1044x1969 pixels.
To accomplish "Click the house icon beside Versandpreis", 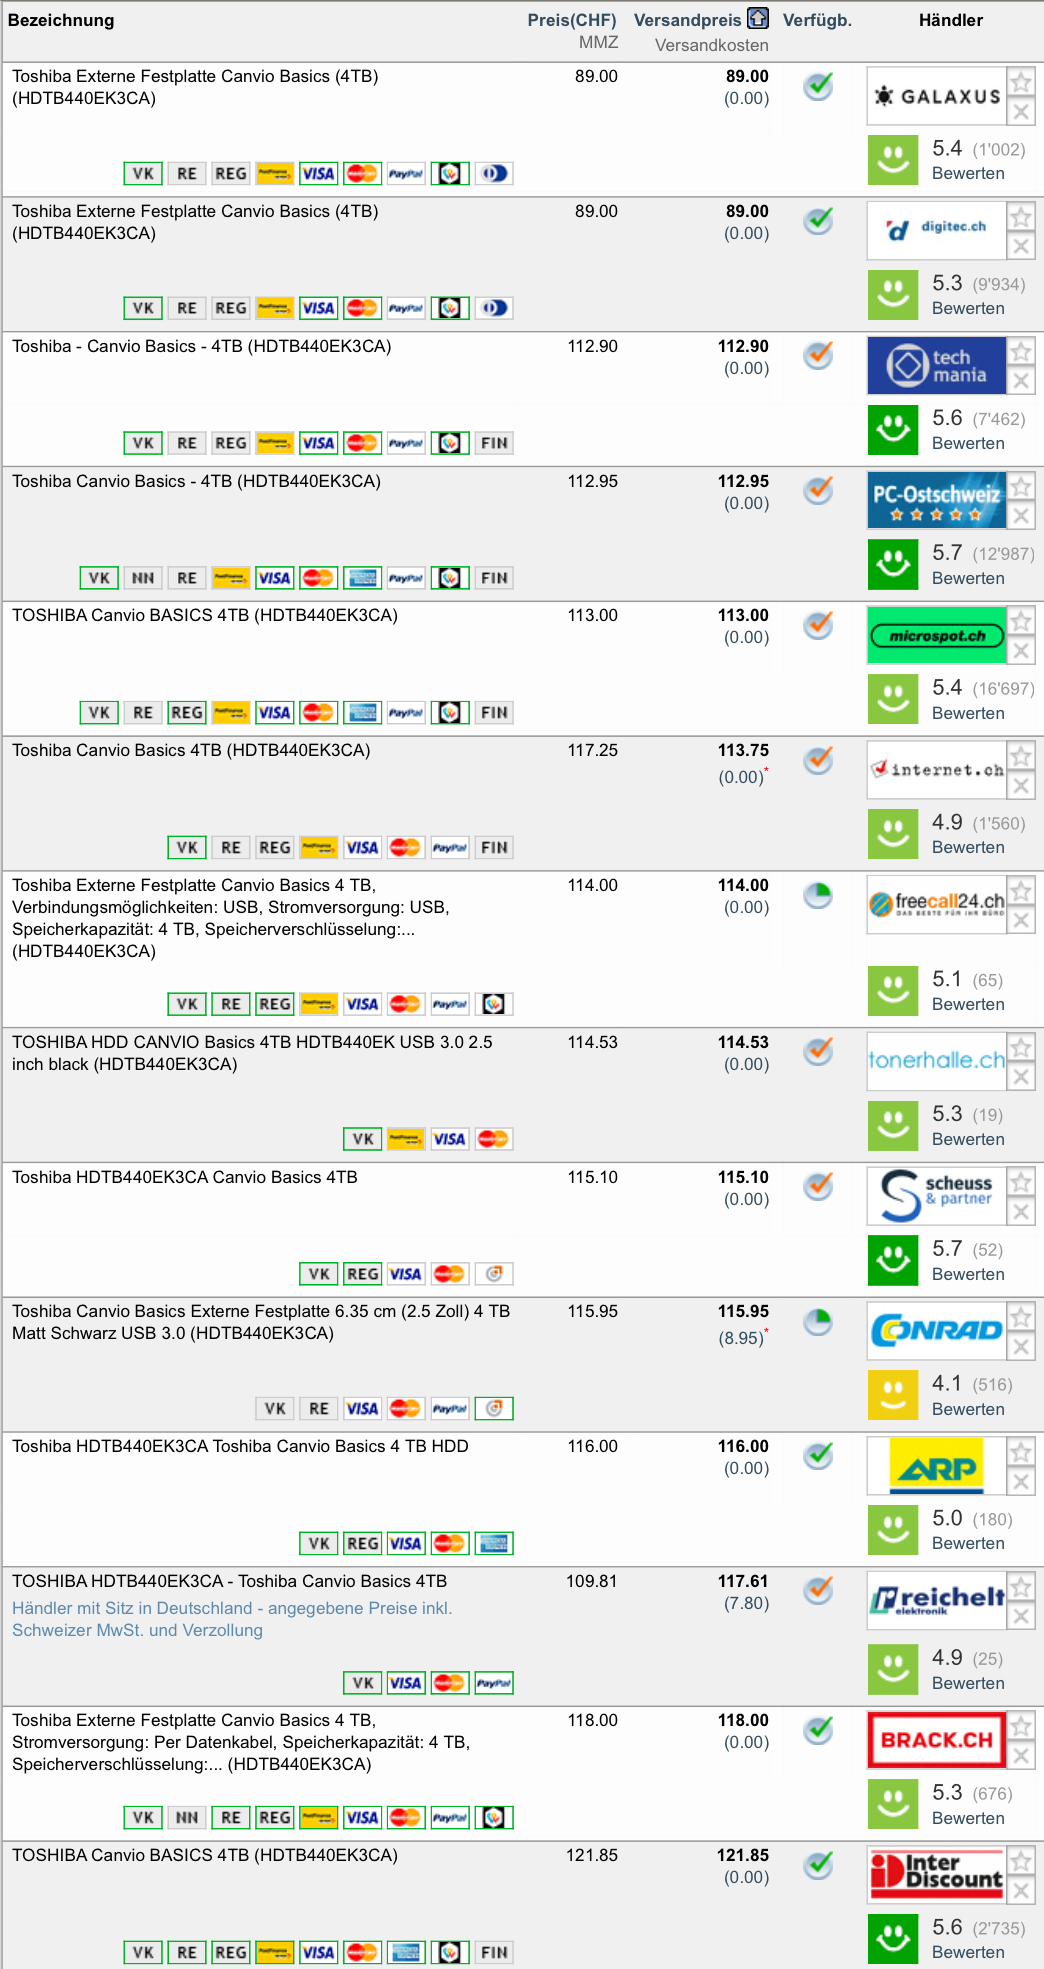I will [x=758, y=19].
